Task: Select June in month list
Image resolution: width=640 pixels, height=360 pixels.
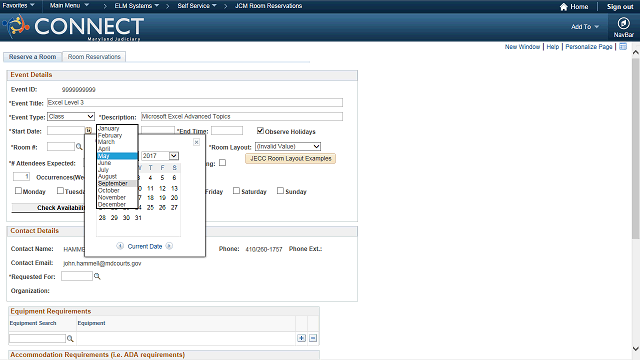Action: [117, 162]
